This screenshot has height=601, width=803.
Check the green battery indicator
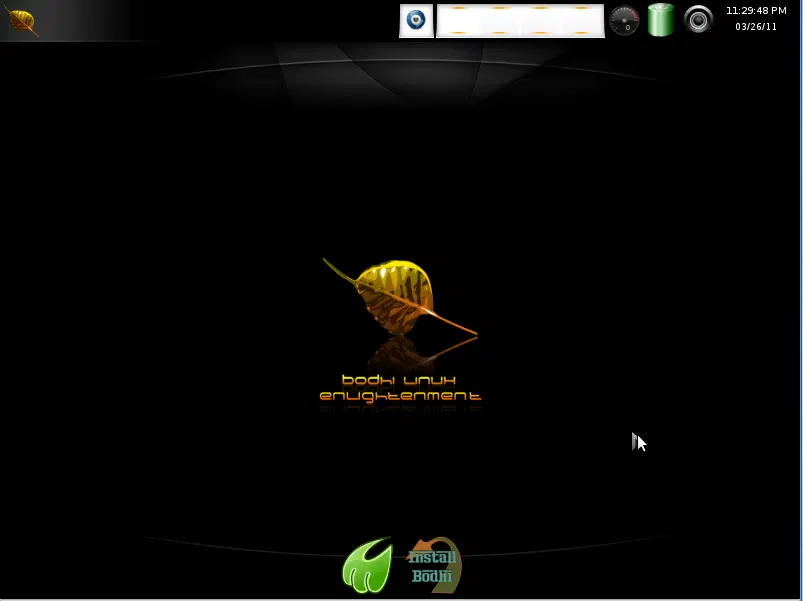[x=660, y=20]
